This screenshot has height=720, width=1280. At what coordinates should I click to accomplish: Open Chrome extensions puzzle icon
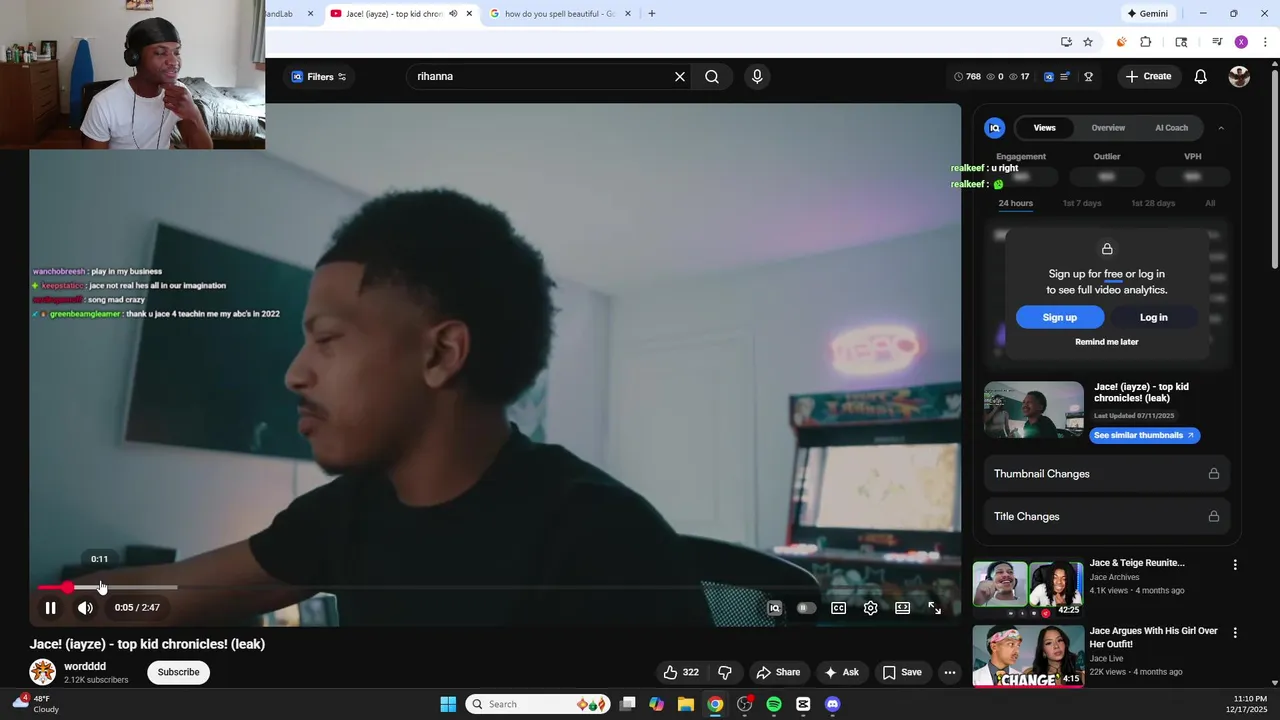click(x=1146, y=42)
